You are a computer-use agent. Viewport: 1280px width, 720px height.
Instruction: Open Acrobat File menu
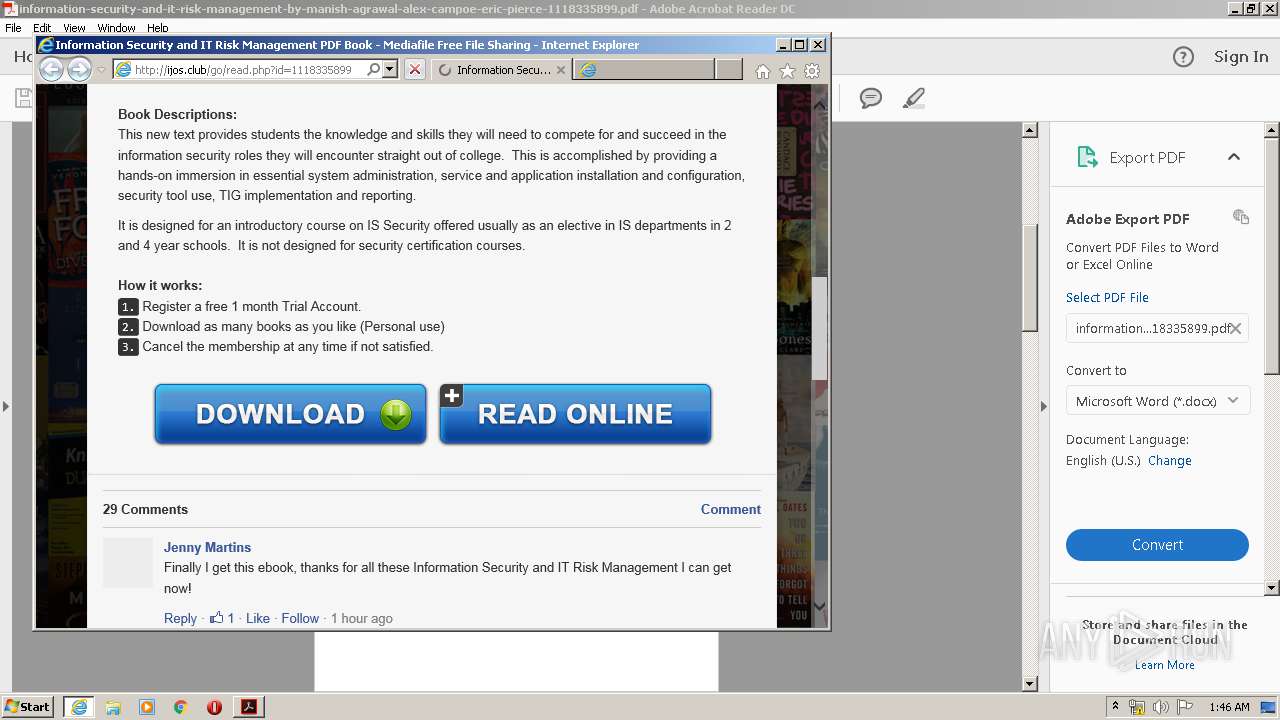pyautogui.click(x=13, y=28)
